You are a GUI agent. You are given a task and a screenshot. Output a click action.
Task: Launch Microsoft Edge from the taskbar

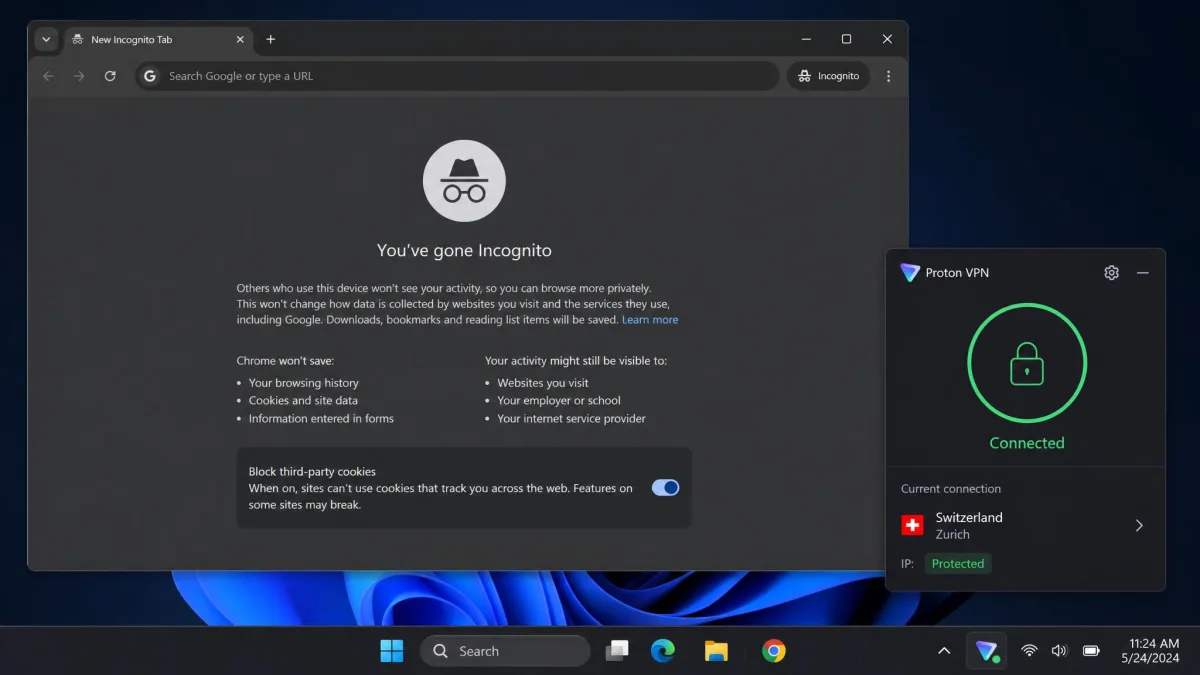pos(663,651)
